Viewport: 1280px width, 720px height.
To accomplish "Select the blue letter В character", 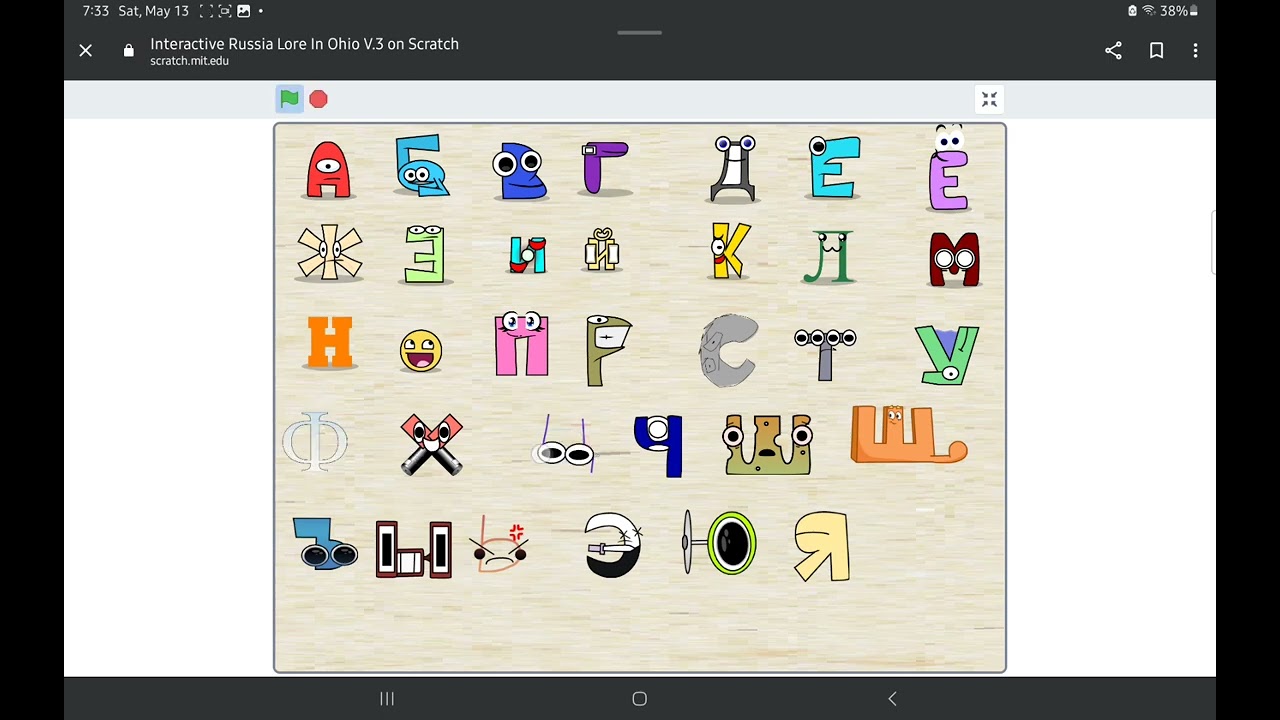I will point(520,171).
